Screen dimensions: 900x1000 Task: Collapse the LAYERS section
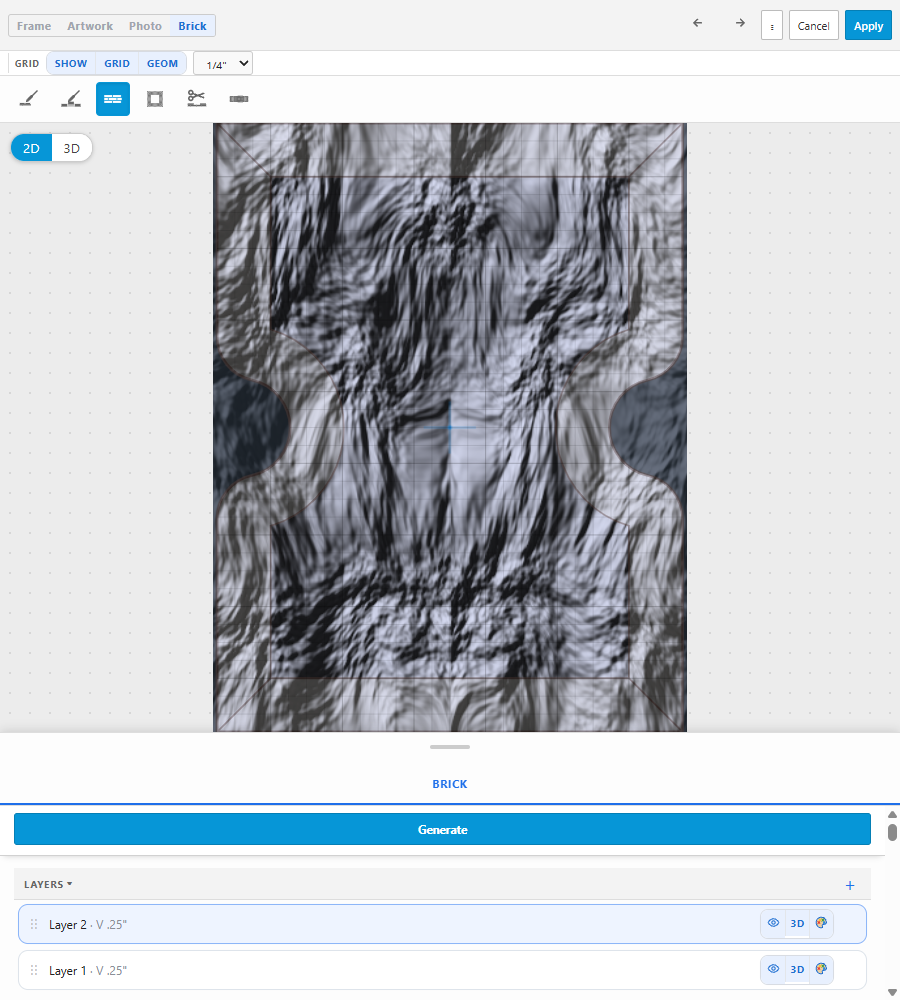click(48, 885)
